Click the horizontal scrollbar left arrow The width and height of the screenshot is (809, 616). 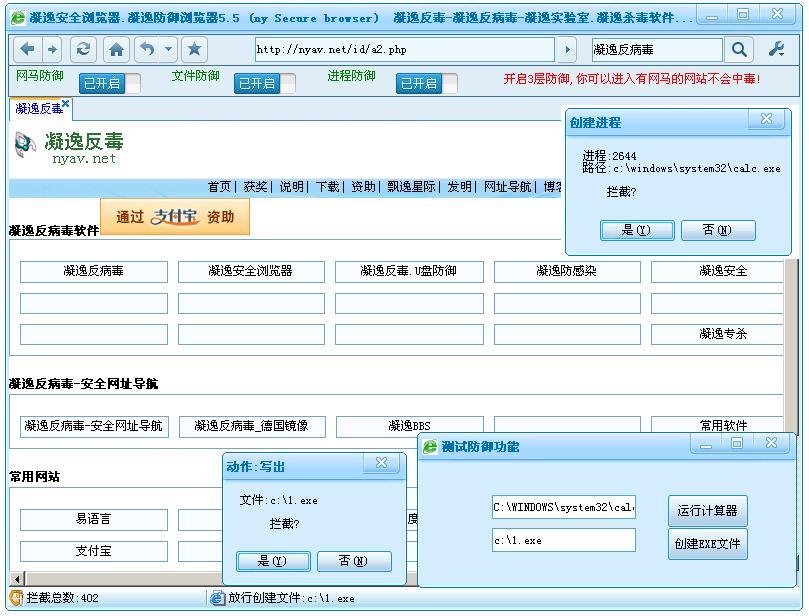coord(18,579)
